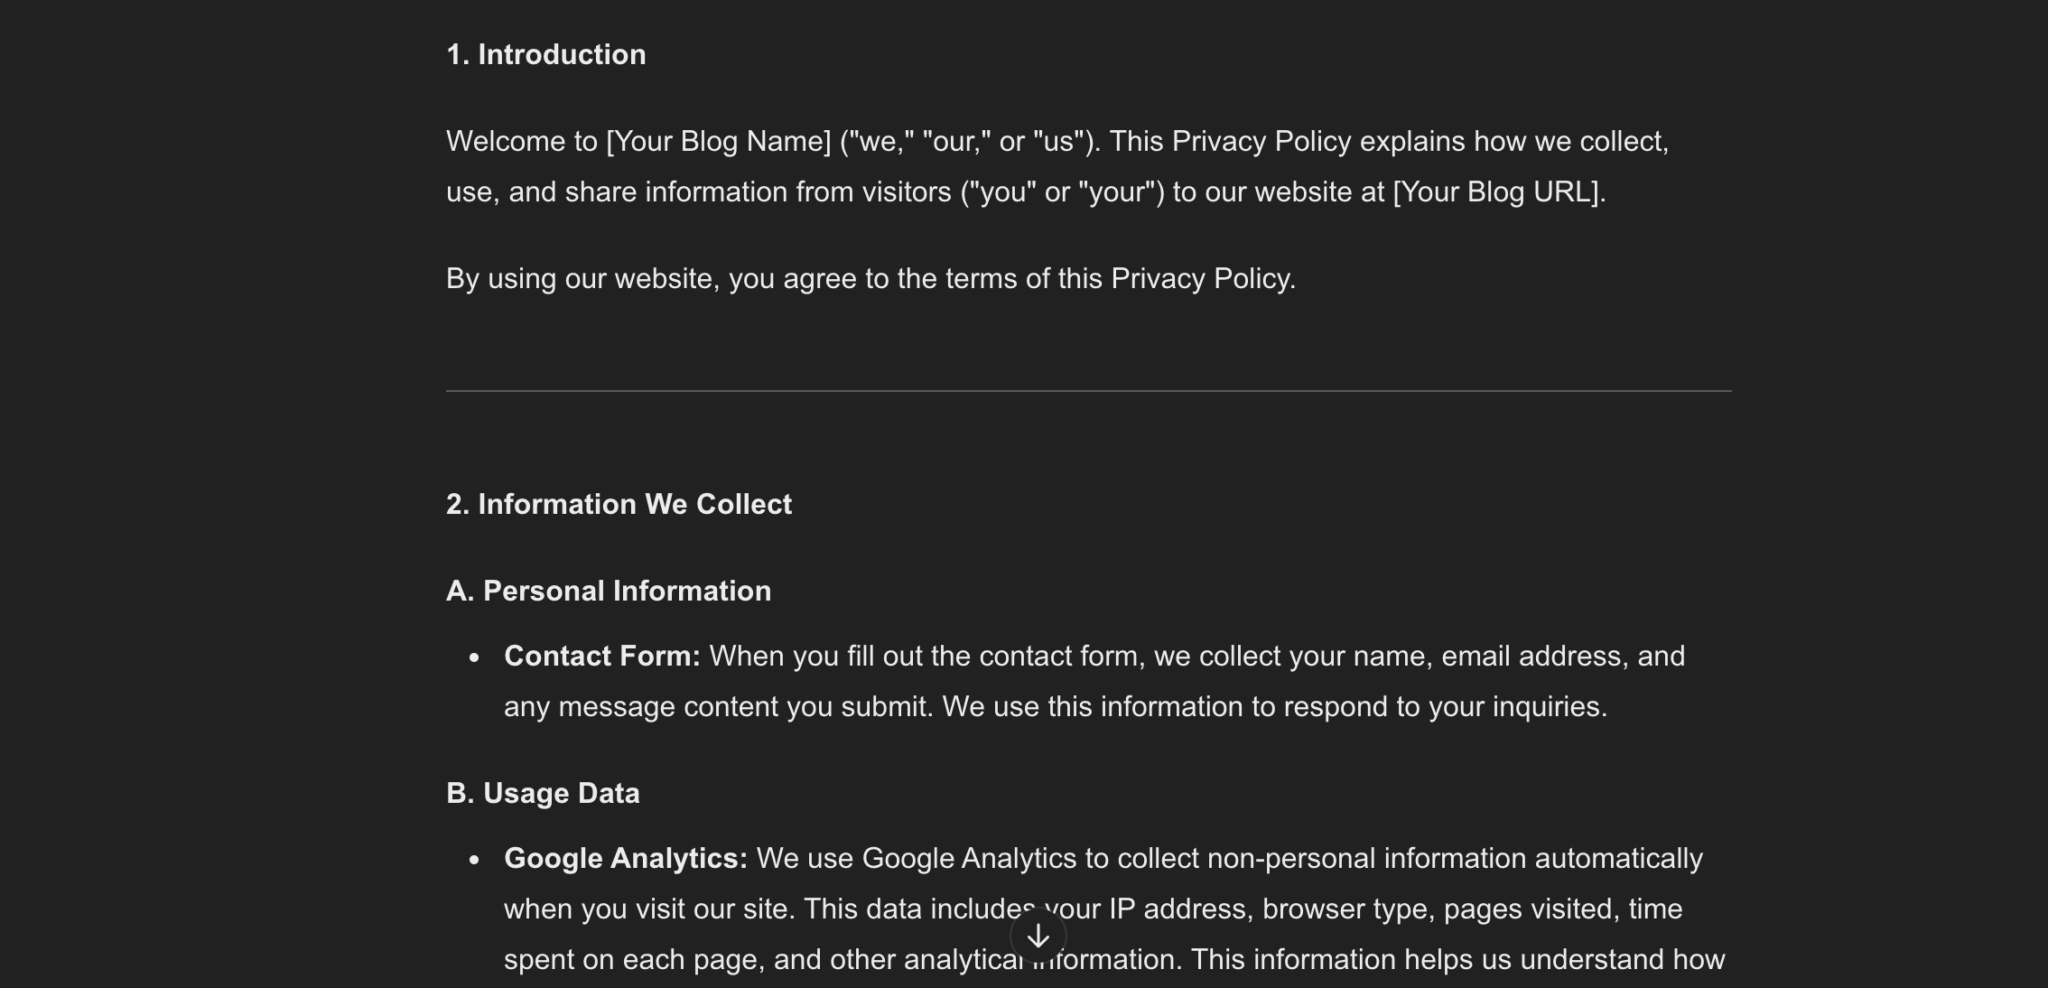The height and width of the screenshot is (988, 2048).
Task: Click the bullet point before Contact Form
Action: (474, 657)
